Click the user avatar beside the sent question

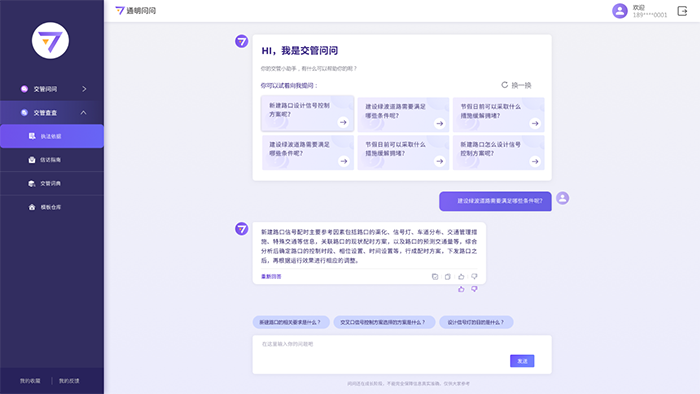click(562, 198)
